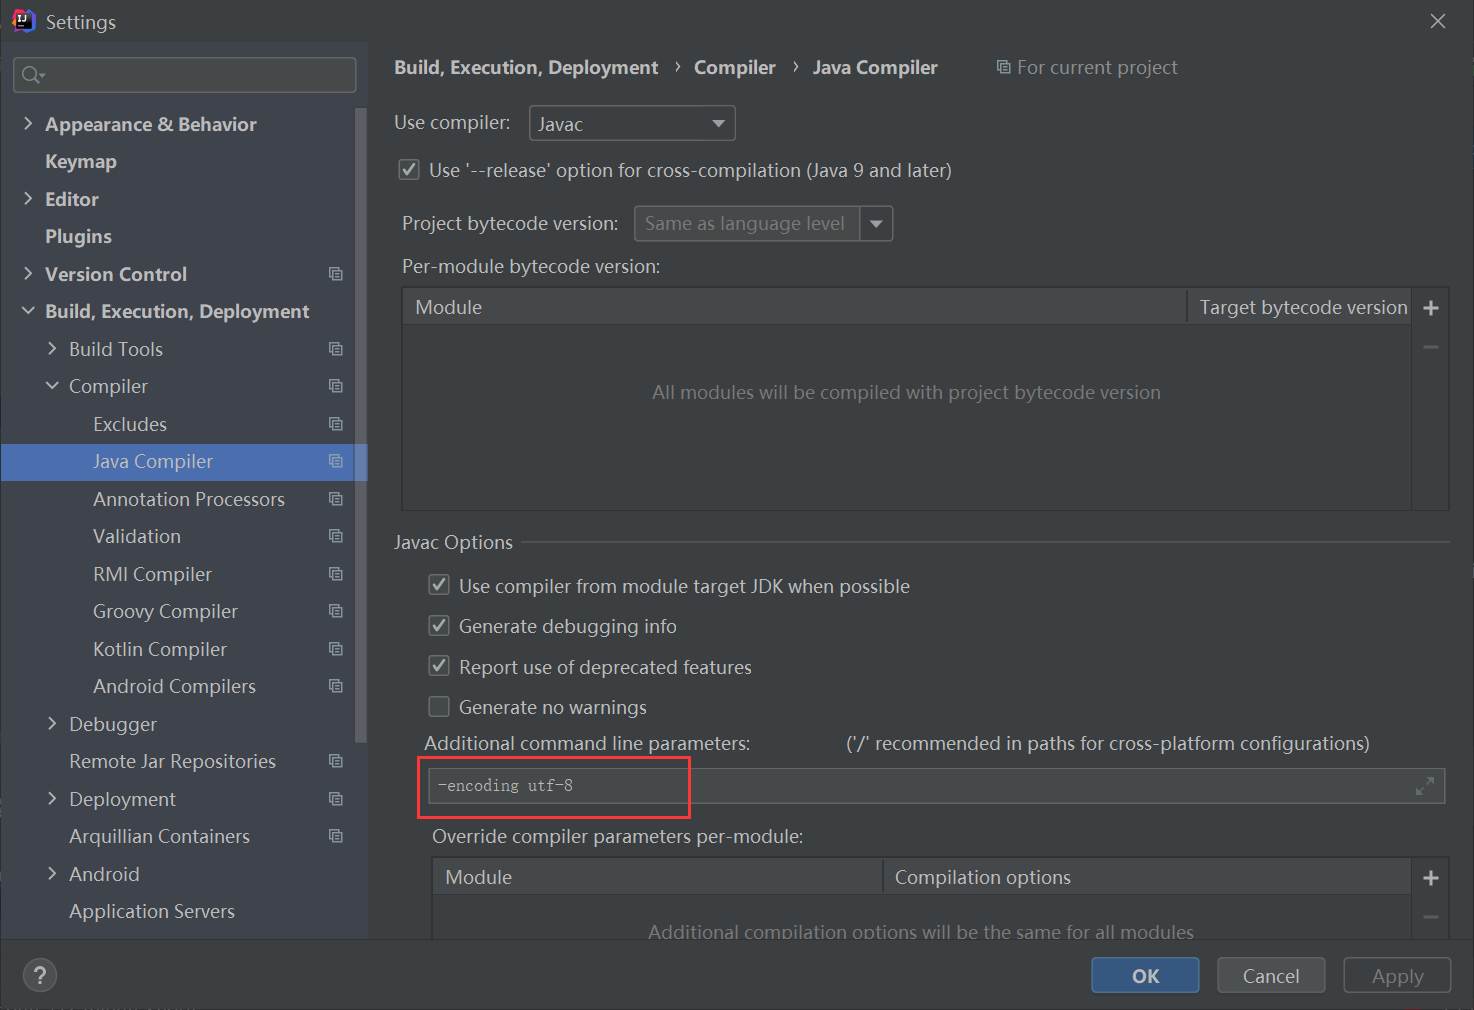Click the per-project icon beside Deployment
The height and width of the screenshot is (1010, 1474).
(x=336, y=799)
